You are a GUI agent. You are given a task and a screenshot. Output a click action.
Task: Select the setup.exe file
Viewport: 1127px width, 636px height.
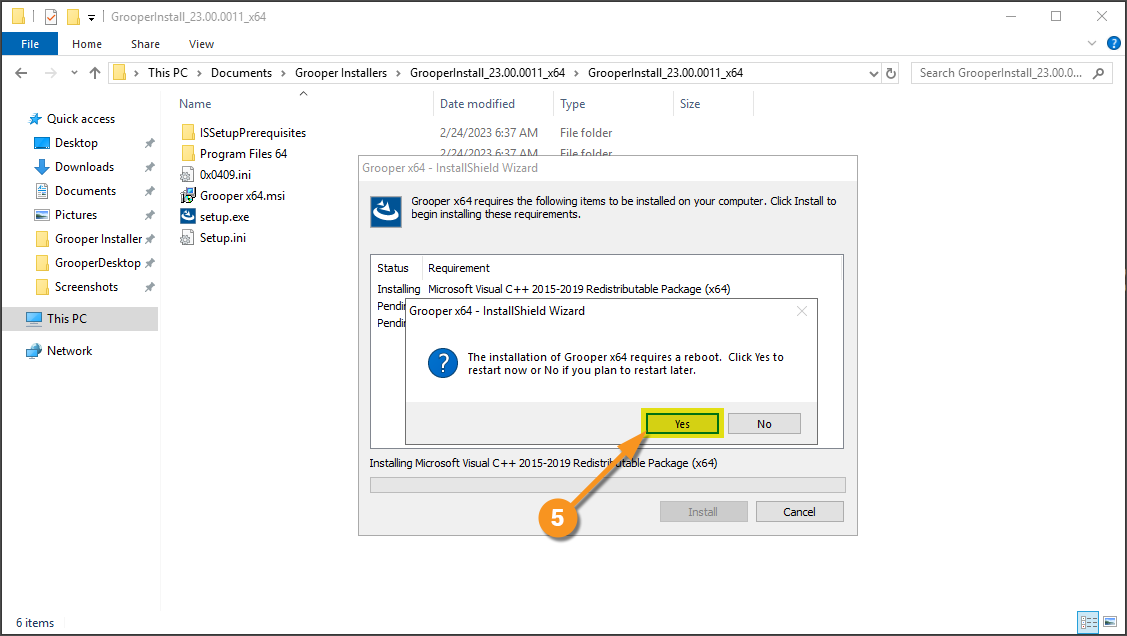point(224,217)
